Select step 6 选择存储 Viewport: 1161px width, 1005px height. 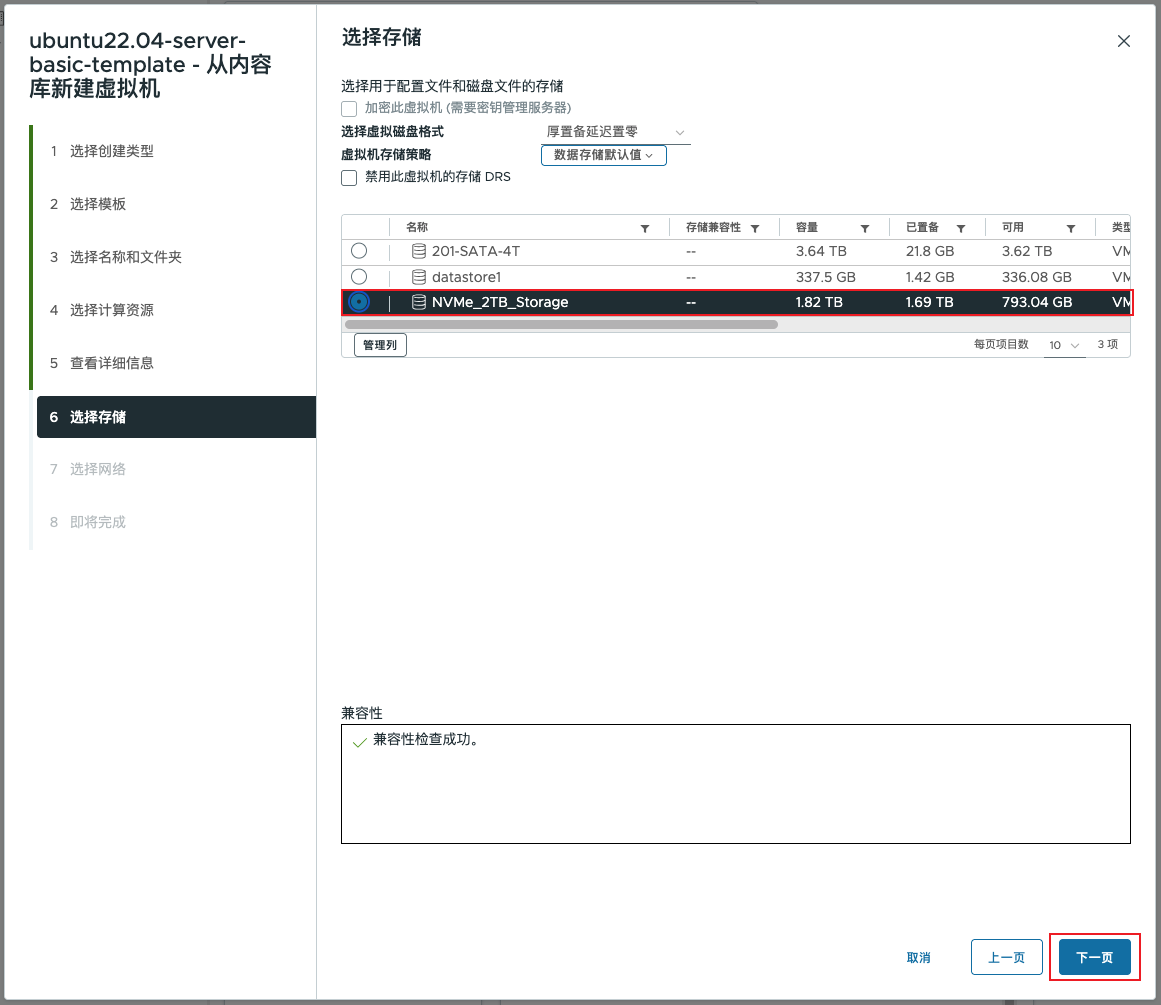[176, 417]
